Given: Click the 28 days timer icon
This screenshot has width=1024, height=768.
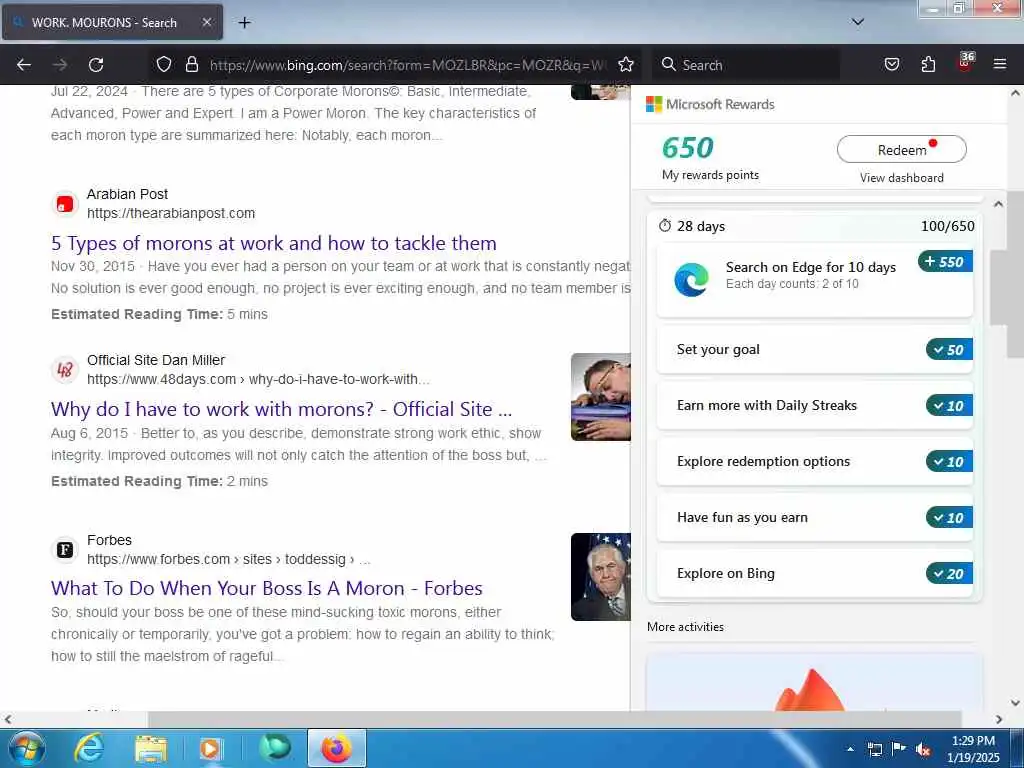Looking at the screenshot, I should click(x=665, y=226).
